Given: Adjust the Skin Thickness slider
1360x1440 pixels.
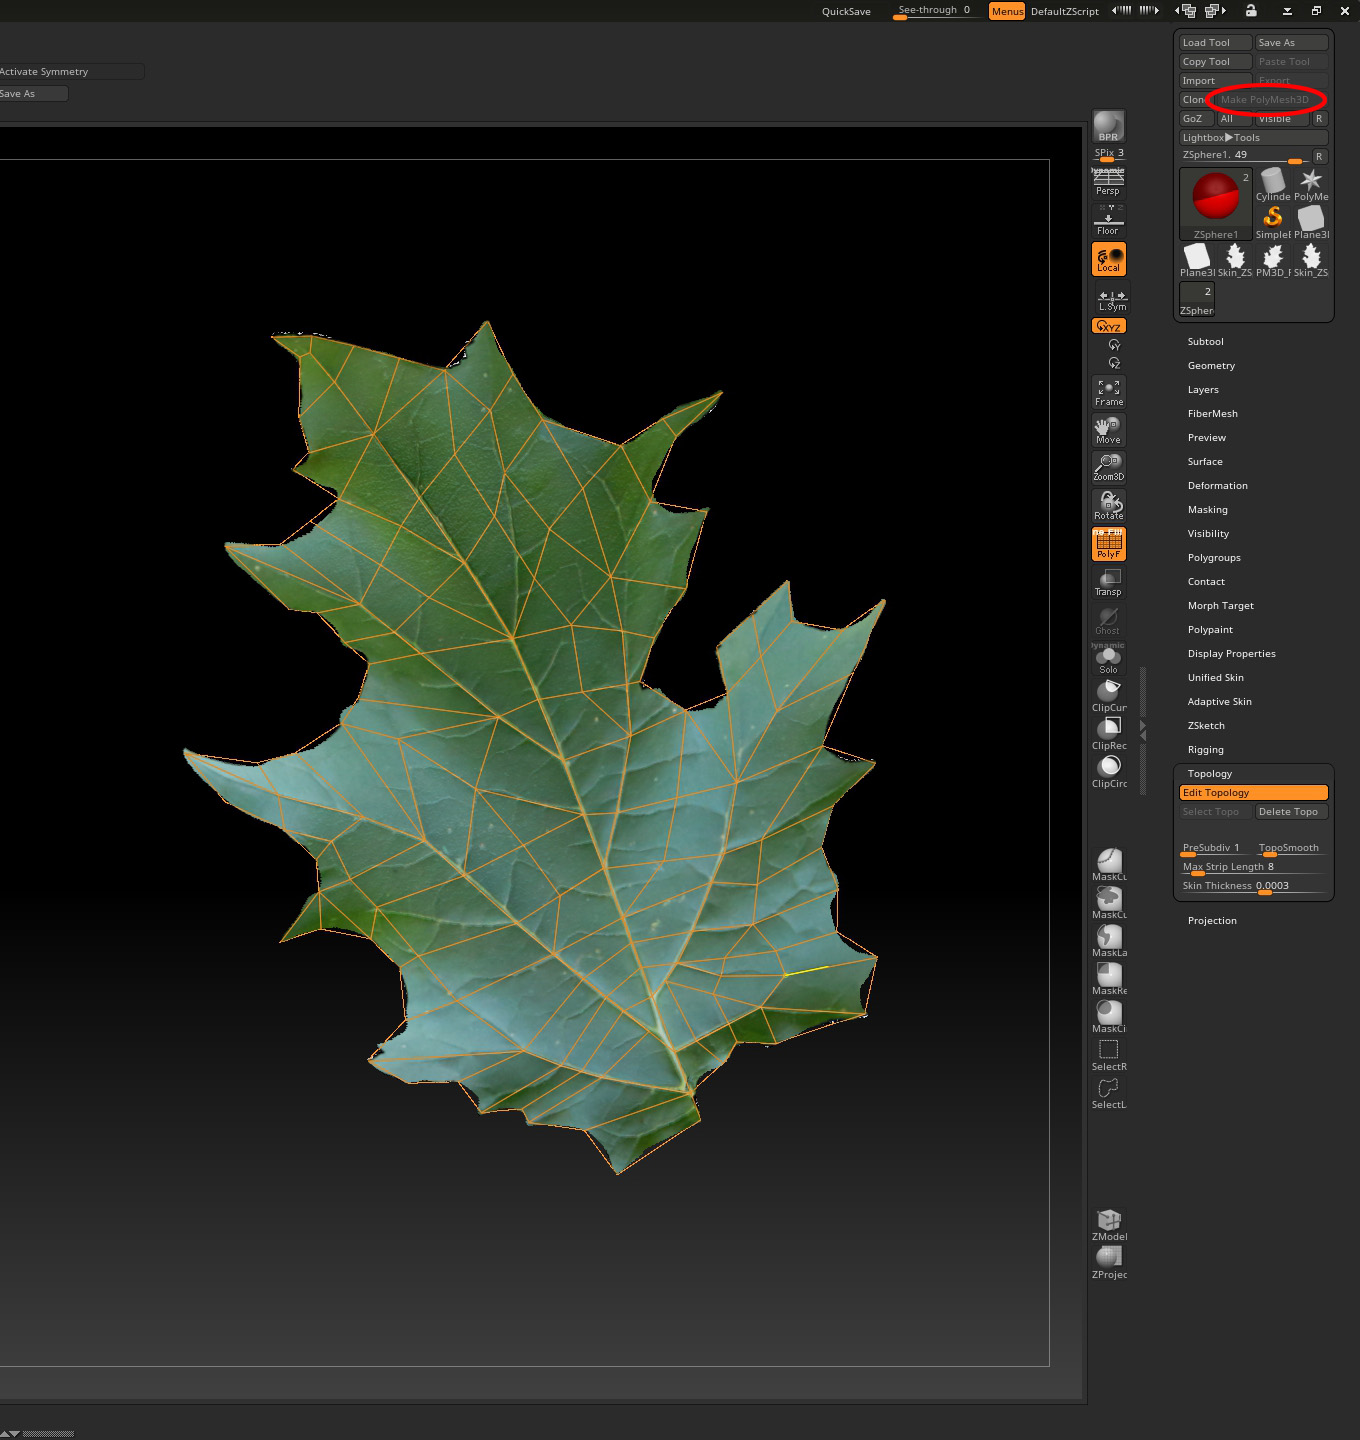Looking at the screenshot, I should click(1254, 886).
